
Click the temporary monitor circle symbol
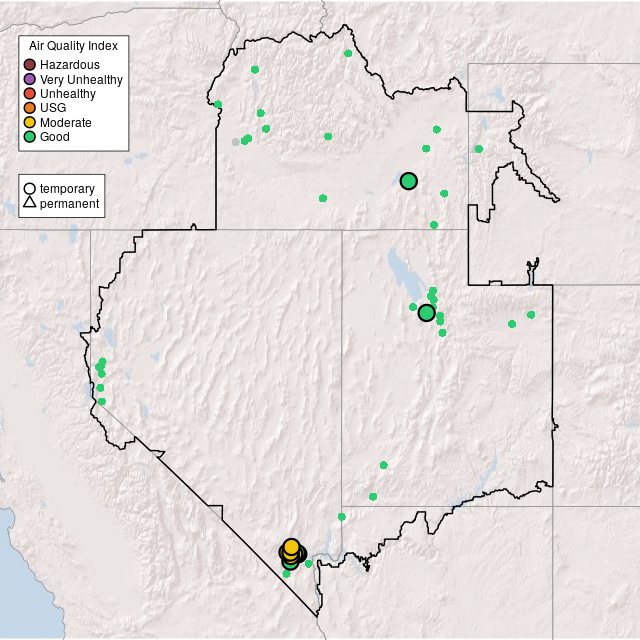(x=30, y=189)
